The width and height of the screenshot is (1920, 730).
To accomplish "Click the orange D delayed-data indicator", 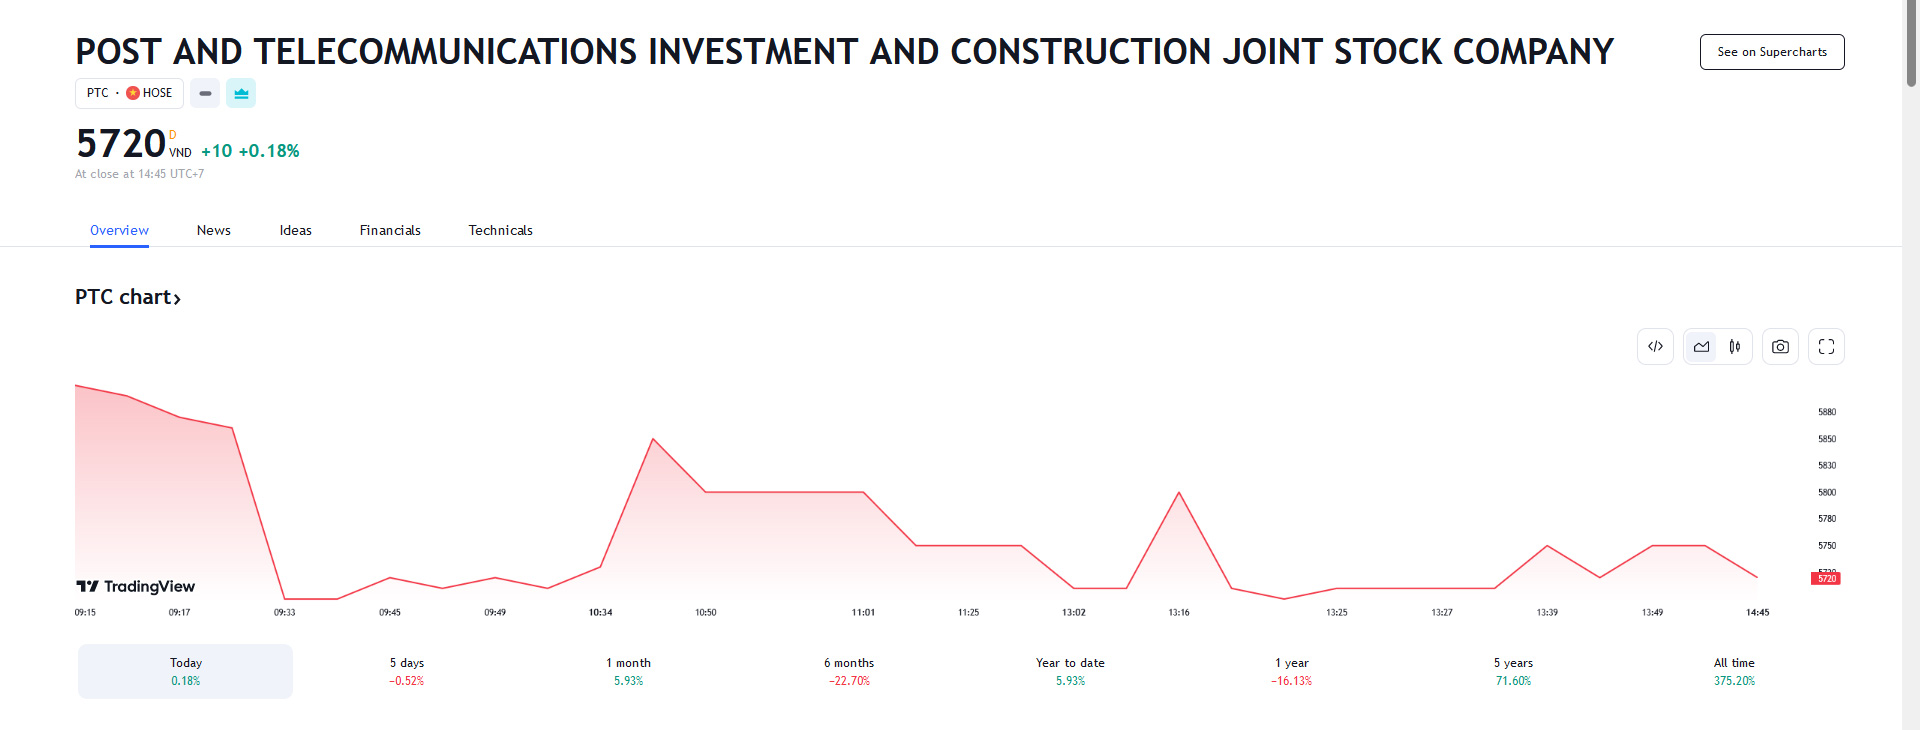I will [173, 135].
